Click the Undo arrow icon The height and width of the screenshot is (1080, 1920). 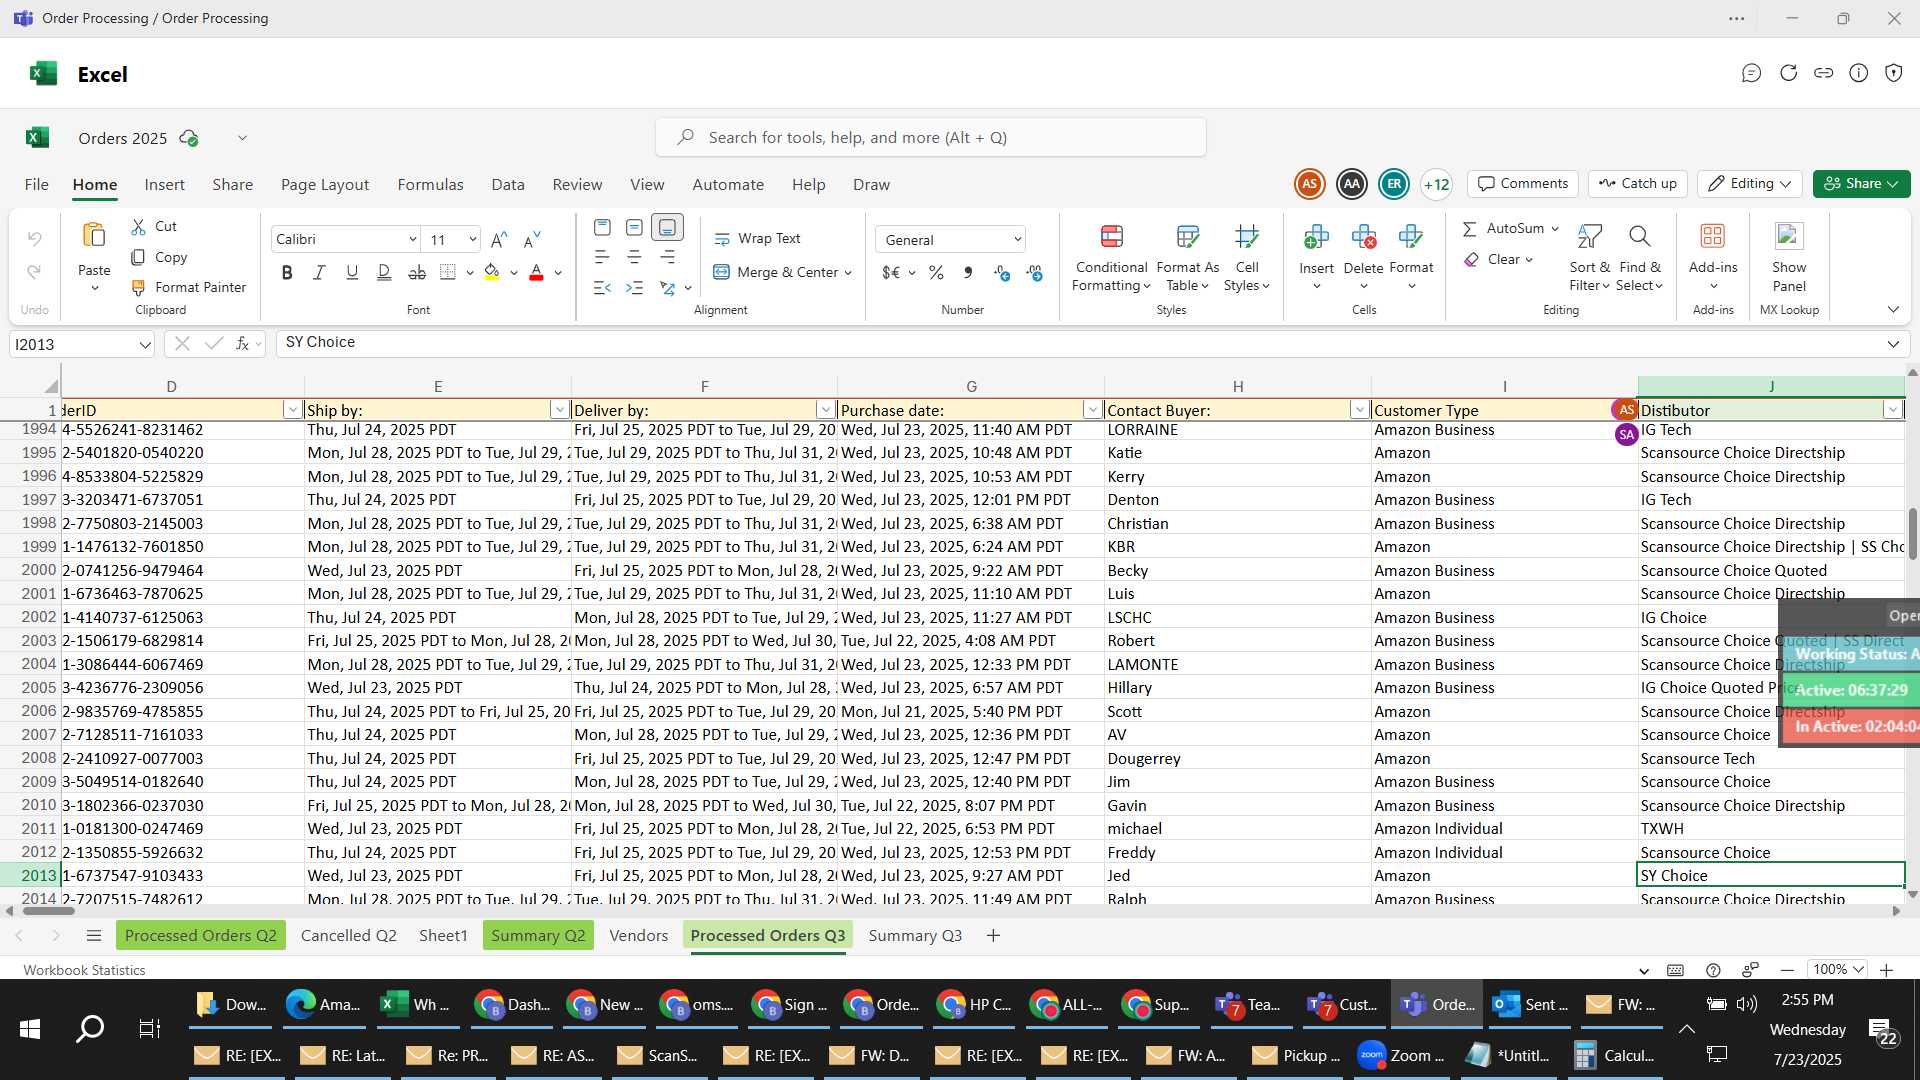[35, 239]
